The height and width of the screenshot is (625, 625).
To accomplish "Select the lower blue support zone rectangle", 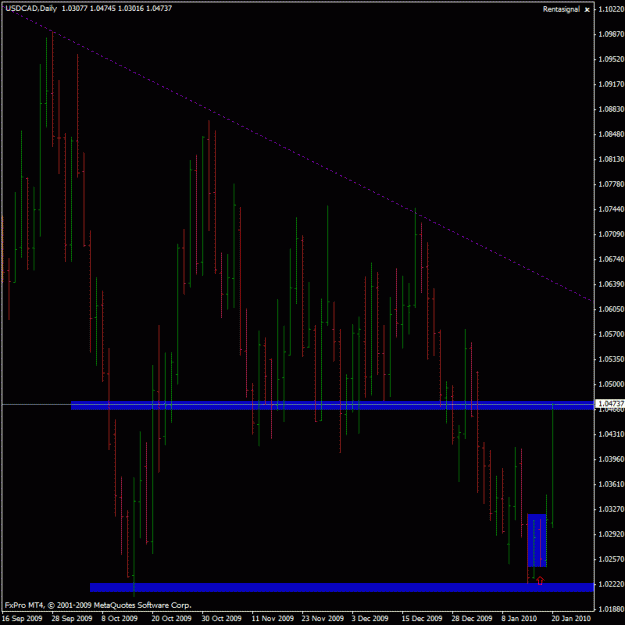I will click(x=342, y=587).
